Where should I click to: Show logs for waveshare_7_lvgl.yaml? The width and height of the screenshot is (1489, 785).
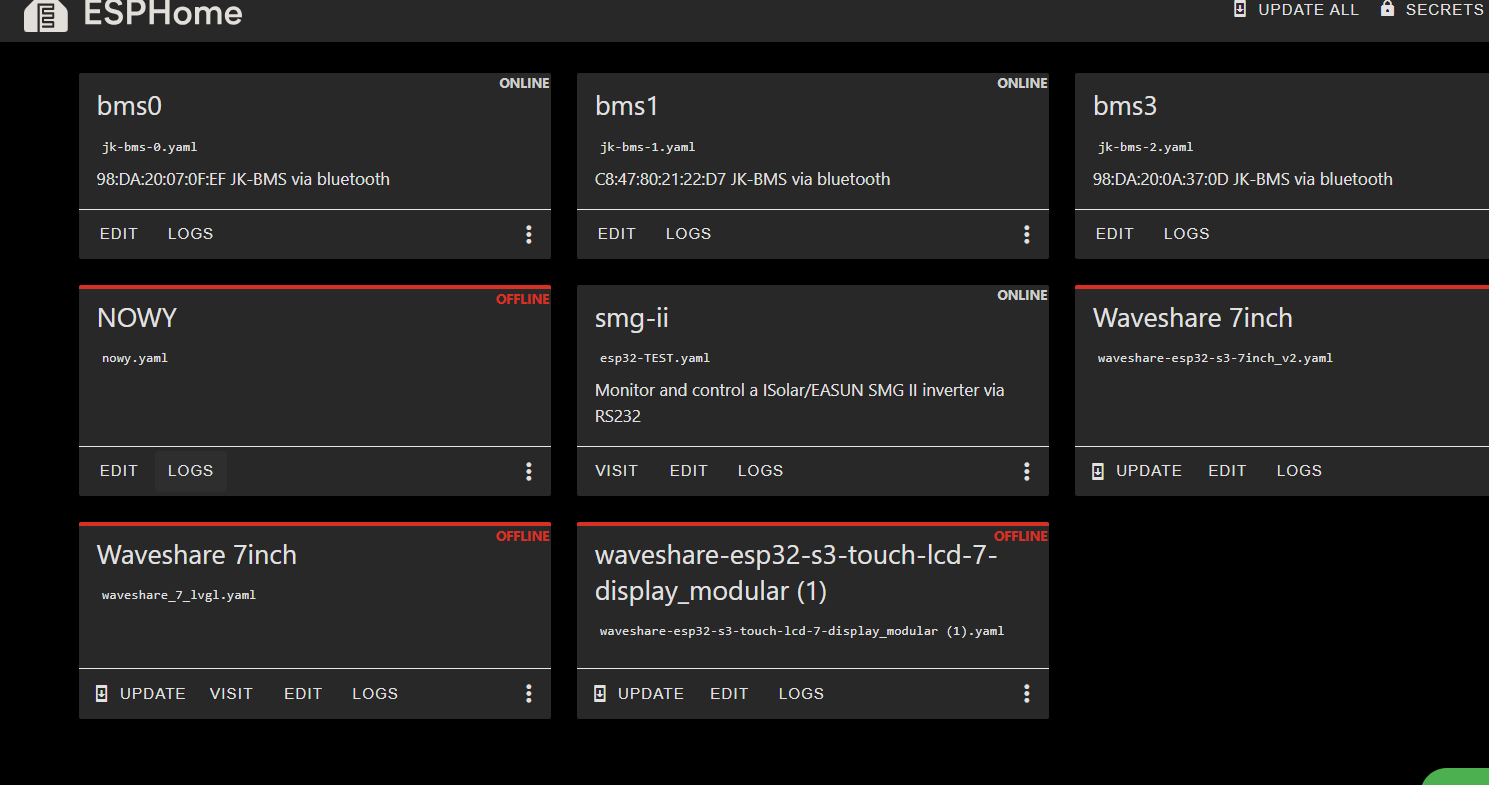[x=375, y=694]
